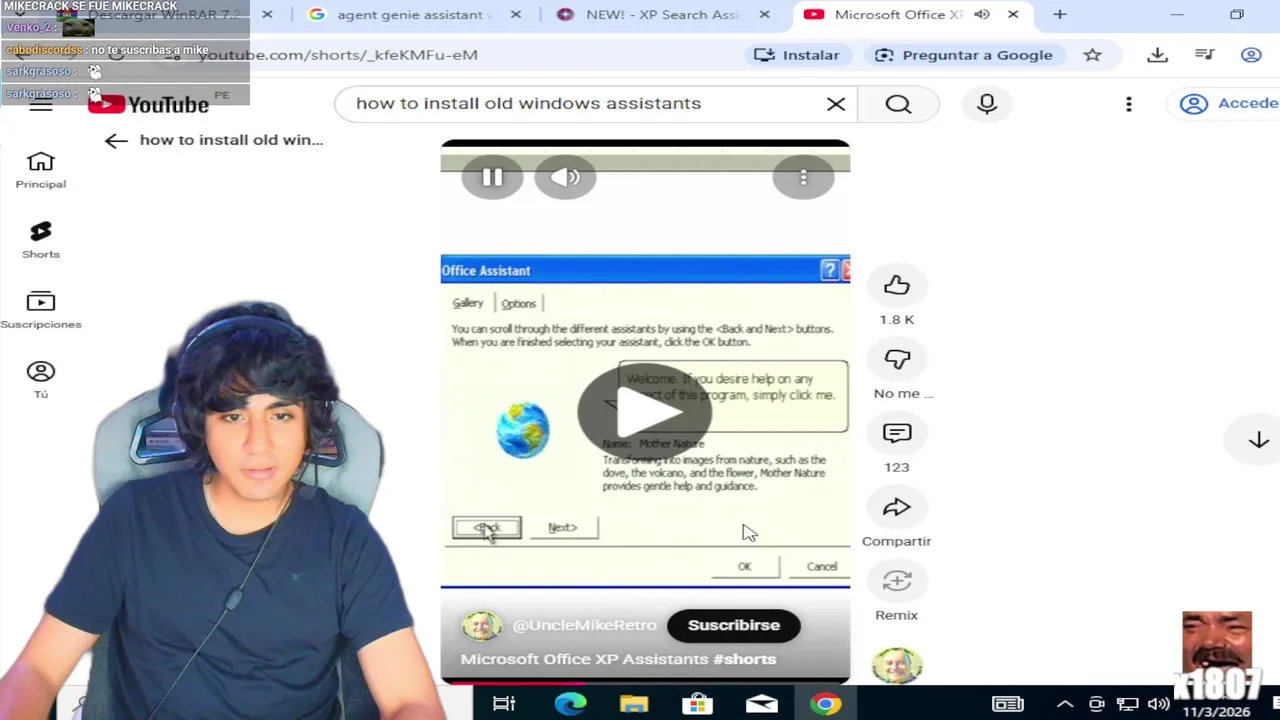Open Chrome downloads
Viewport: 1280px width, 720px height.
(x=1158, y=55)
